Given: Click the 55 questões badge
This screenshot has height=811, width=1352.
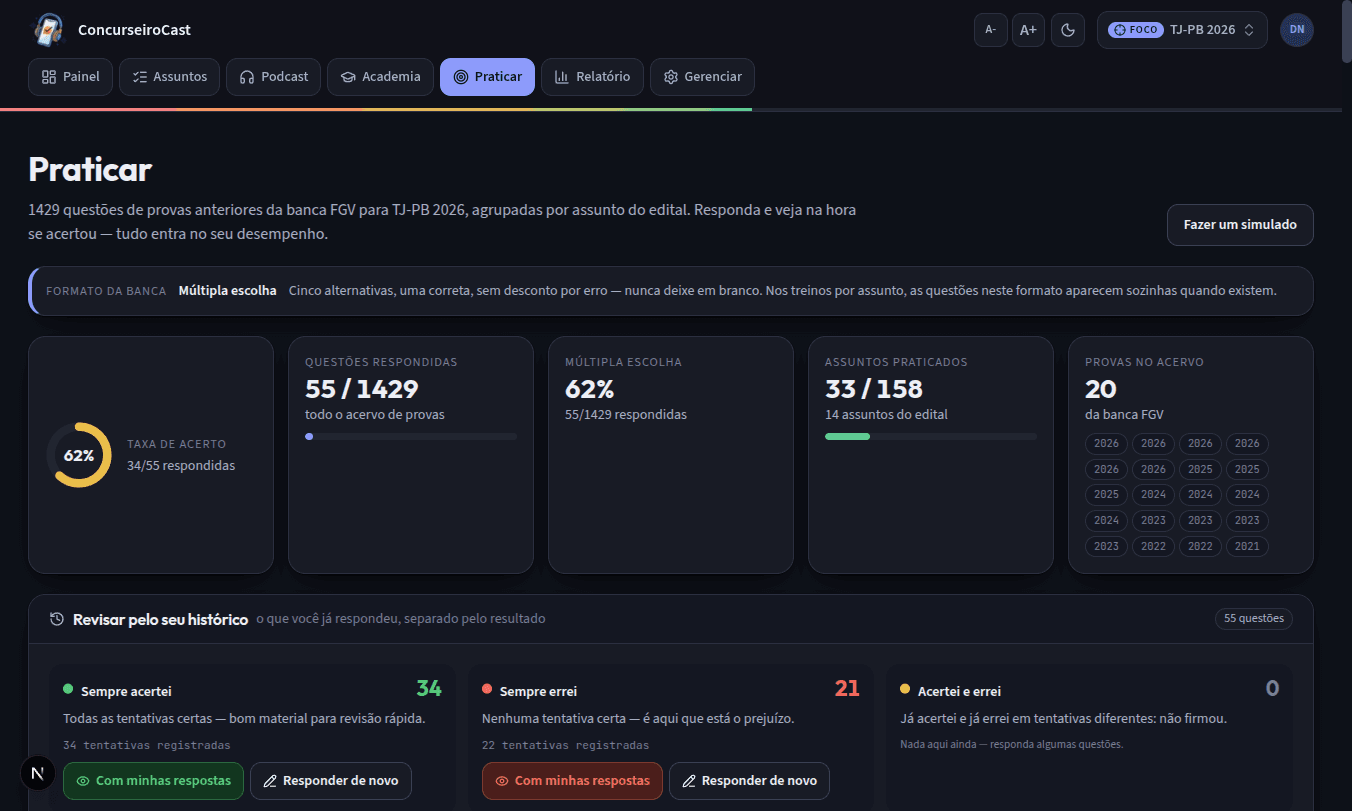Looking at the screenshot, I should click(1254, 619).
